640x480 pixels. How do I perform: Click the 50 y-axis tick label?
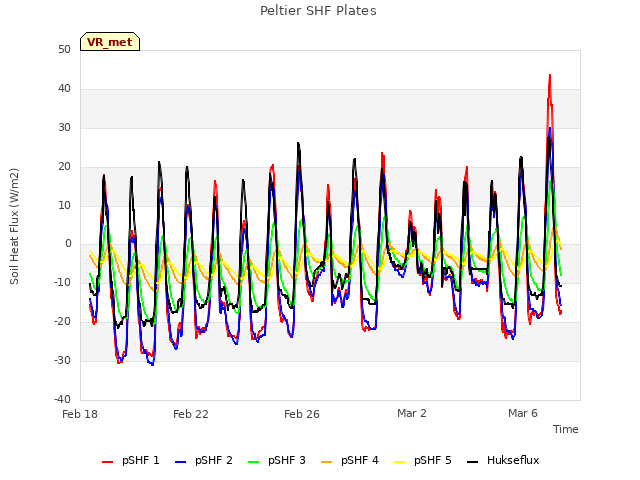(64, 50)
